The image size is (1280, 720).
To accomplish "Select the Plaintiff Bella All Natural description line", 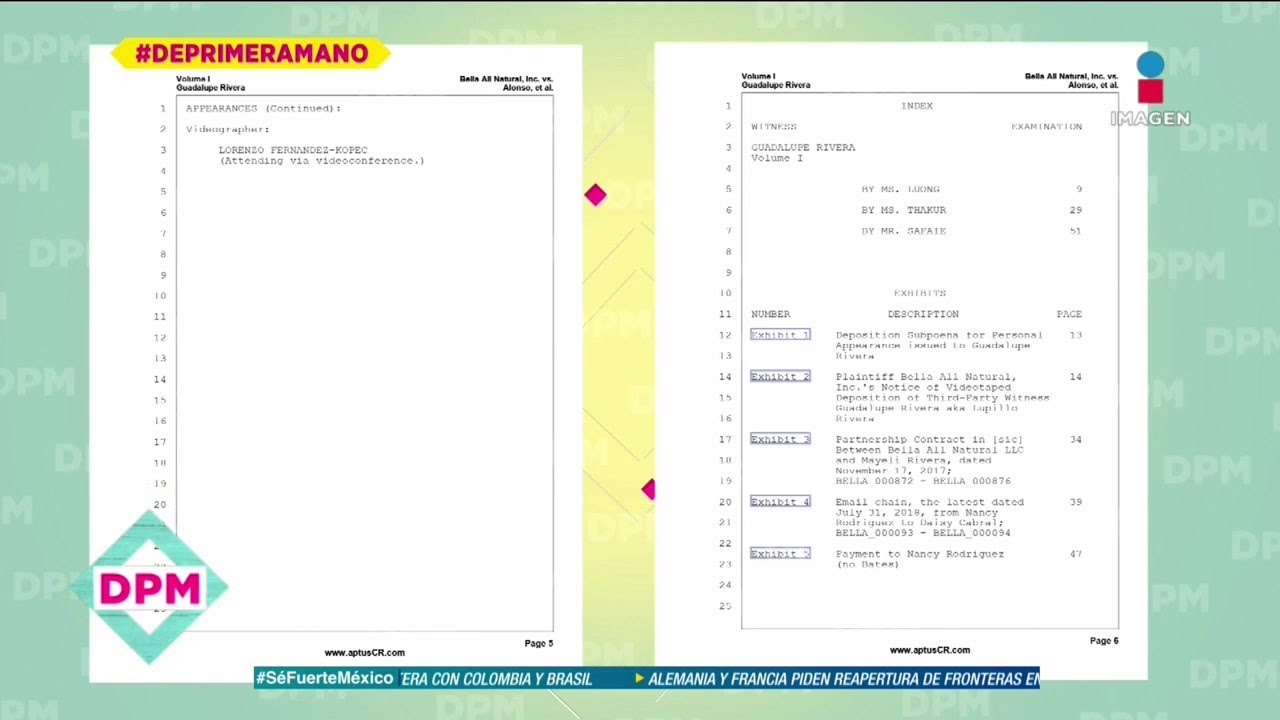I will coord(926,377).
